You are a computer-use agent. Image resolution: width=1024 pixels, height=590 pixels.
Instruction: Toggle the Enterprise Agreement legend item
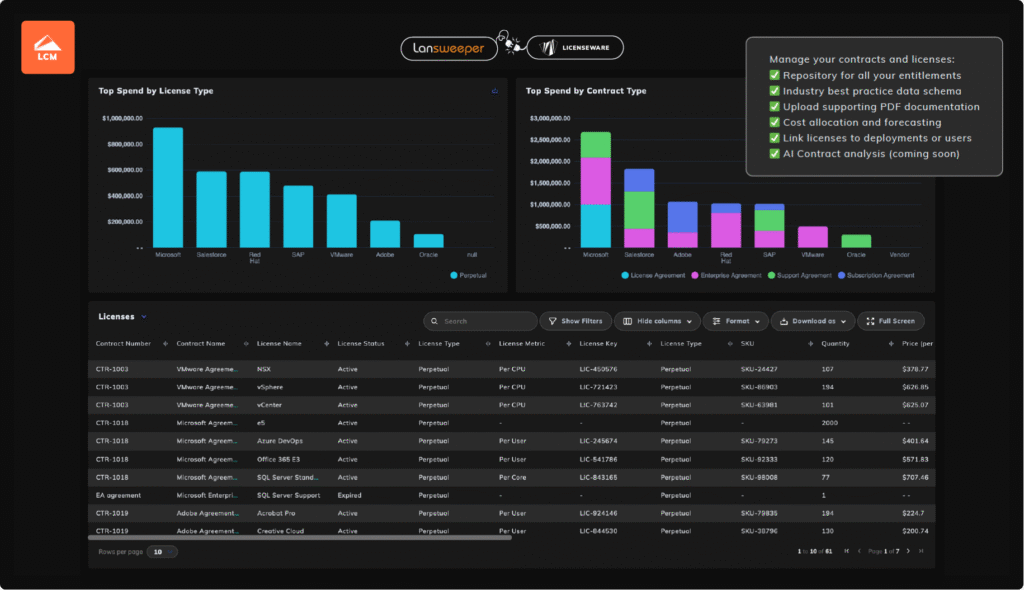point(726,276)
